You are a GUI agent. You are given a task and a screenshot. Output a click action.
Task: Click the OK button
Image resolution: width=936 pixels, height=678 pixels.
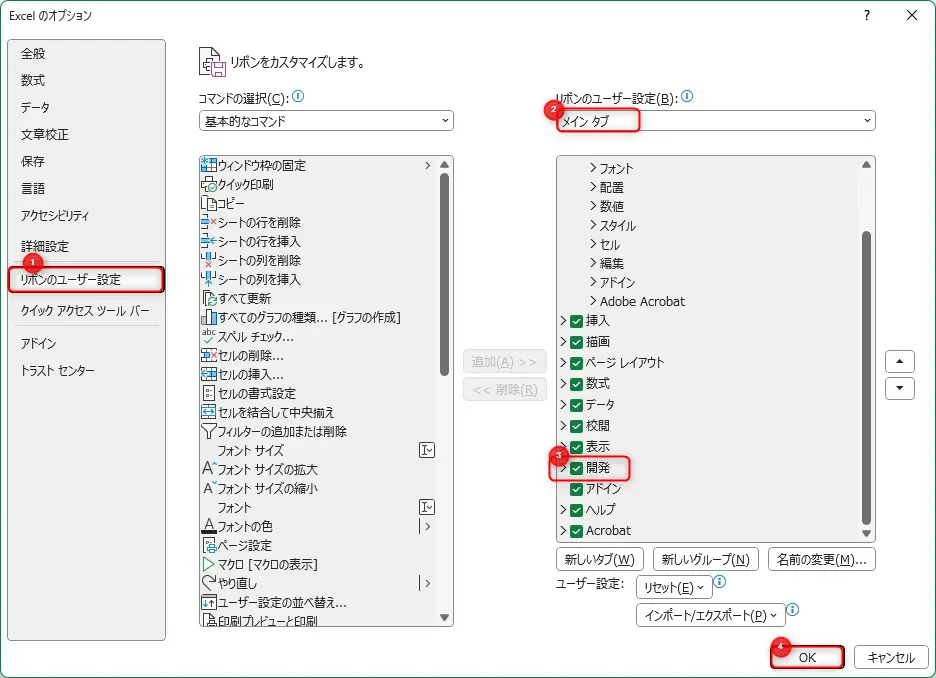click(x=807, y=657)
